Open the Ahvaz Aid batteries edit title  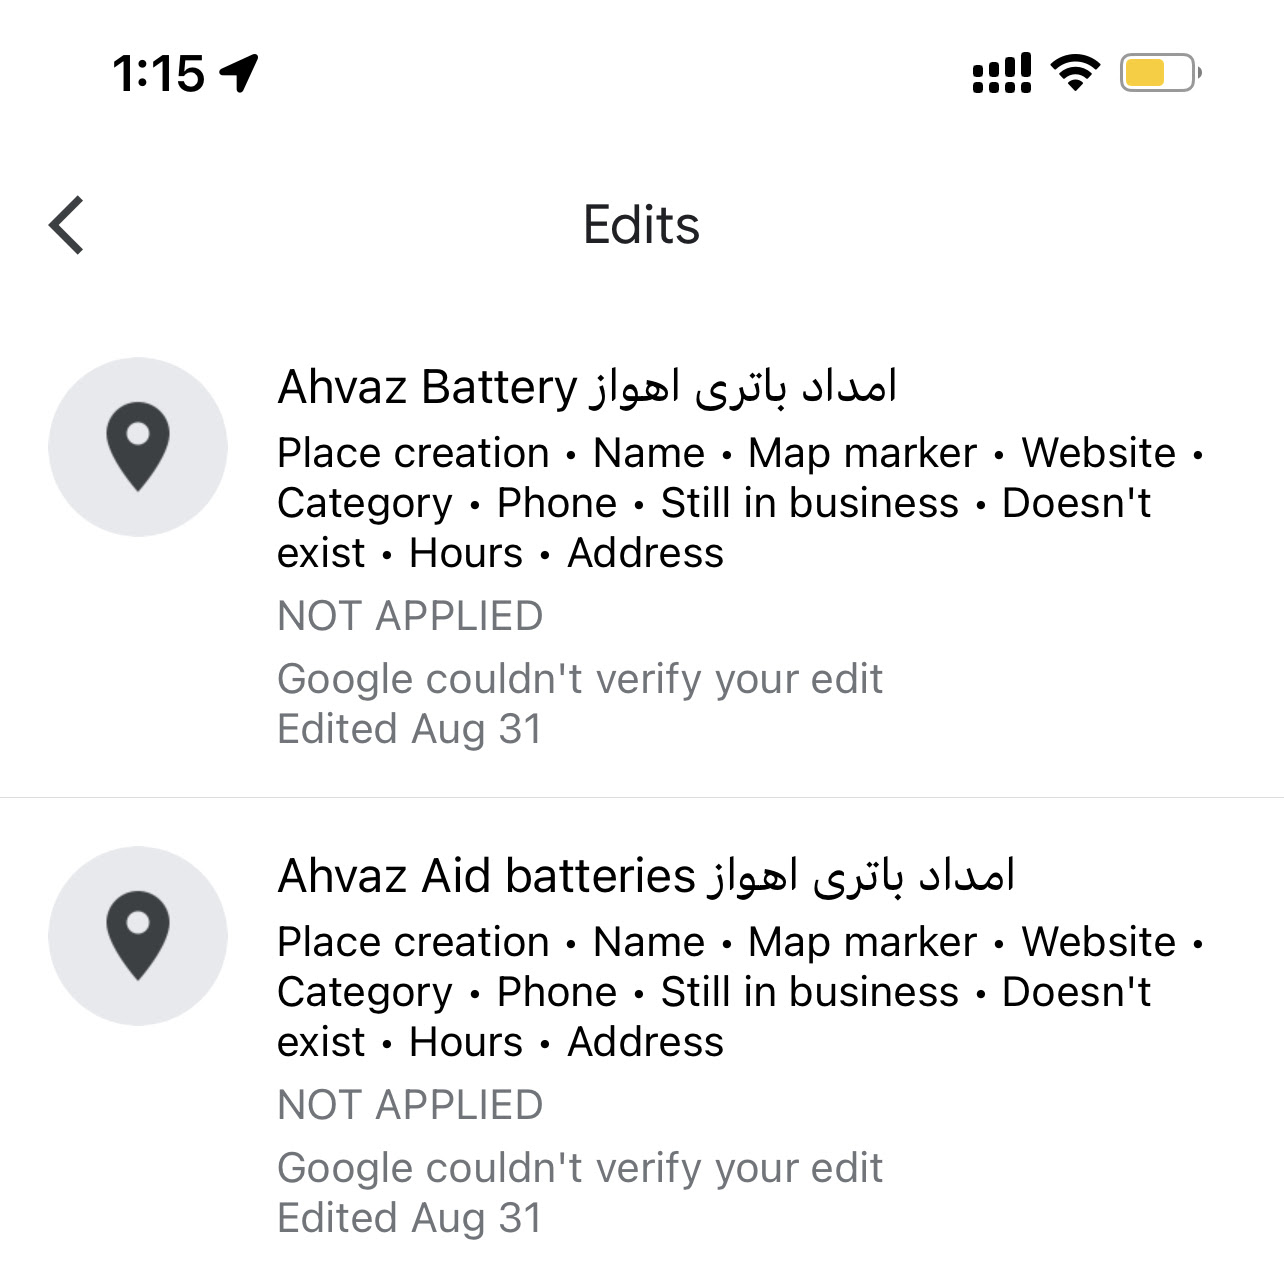(x=646, y=876)
